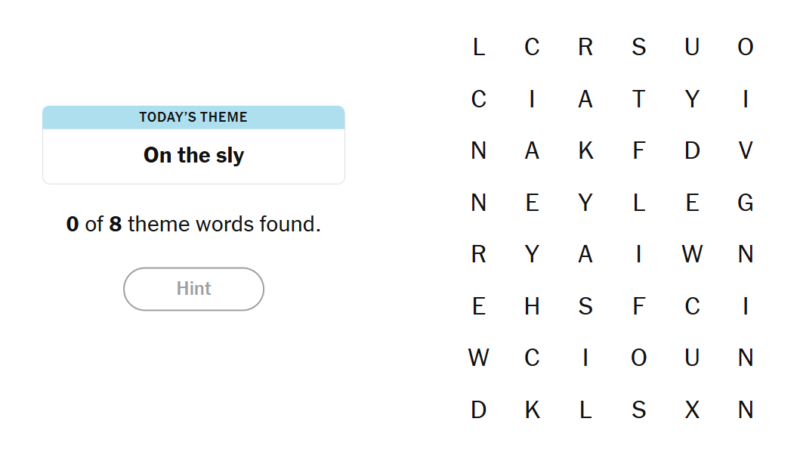The width and height of the screenshot is (800, 468).
Task: Click the Hint button
Action: click(193, 289)
